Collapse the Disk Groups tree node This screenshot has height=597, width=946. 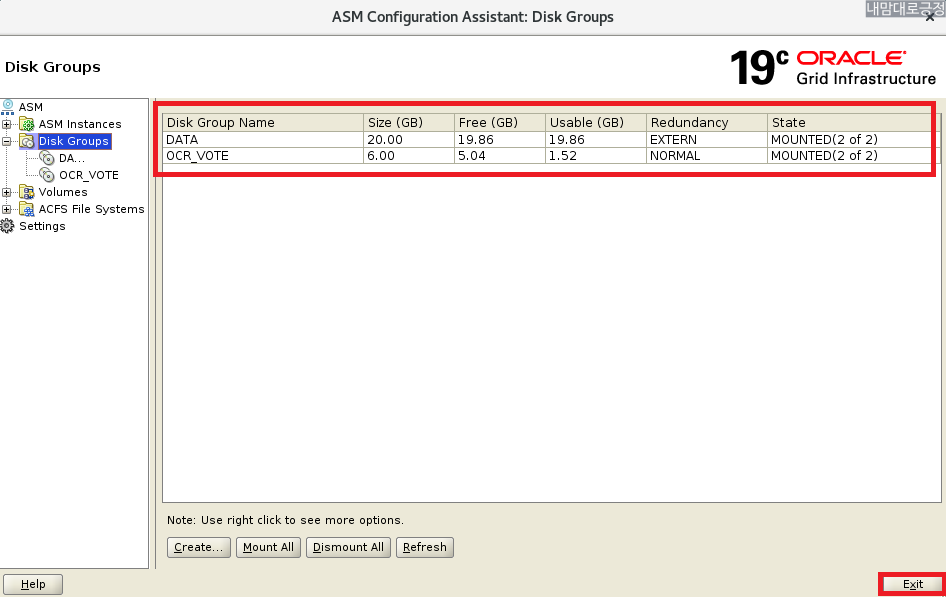coord(7,141)
